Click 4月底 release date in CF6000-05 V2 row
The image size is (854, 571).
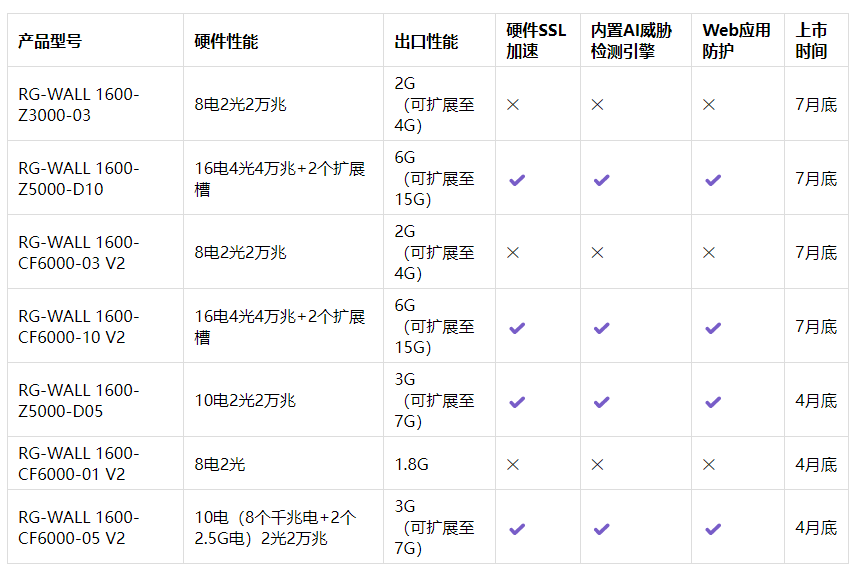point(816,527)
